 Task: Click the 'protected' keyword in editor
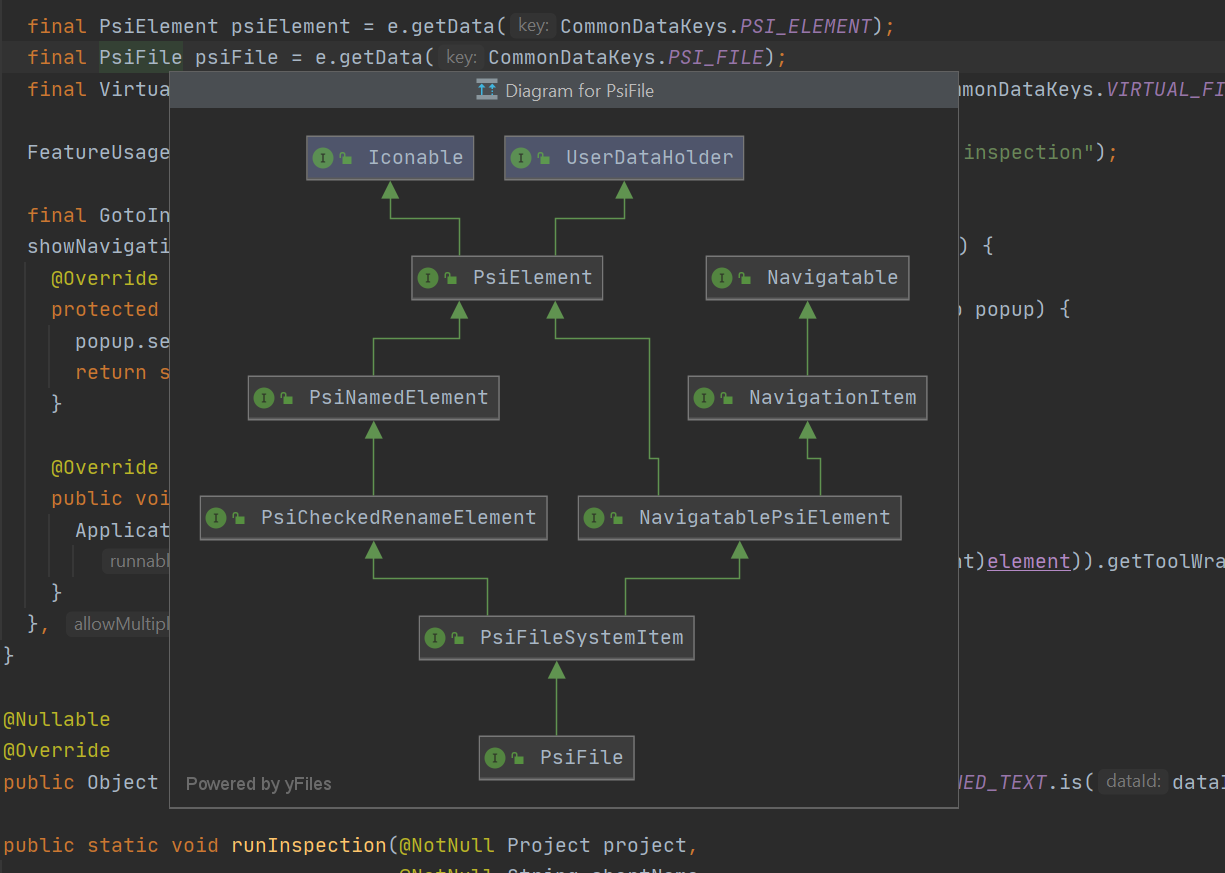(105, 310)
